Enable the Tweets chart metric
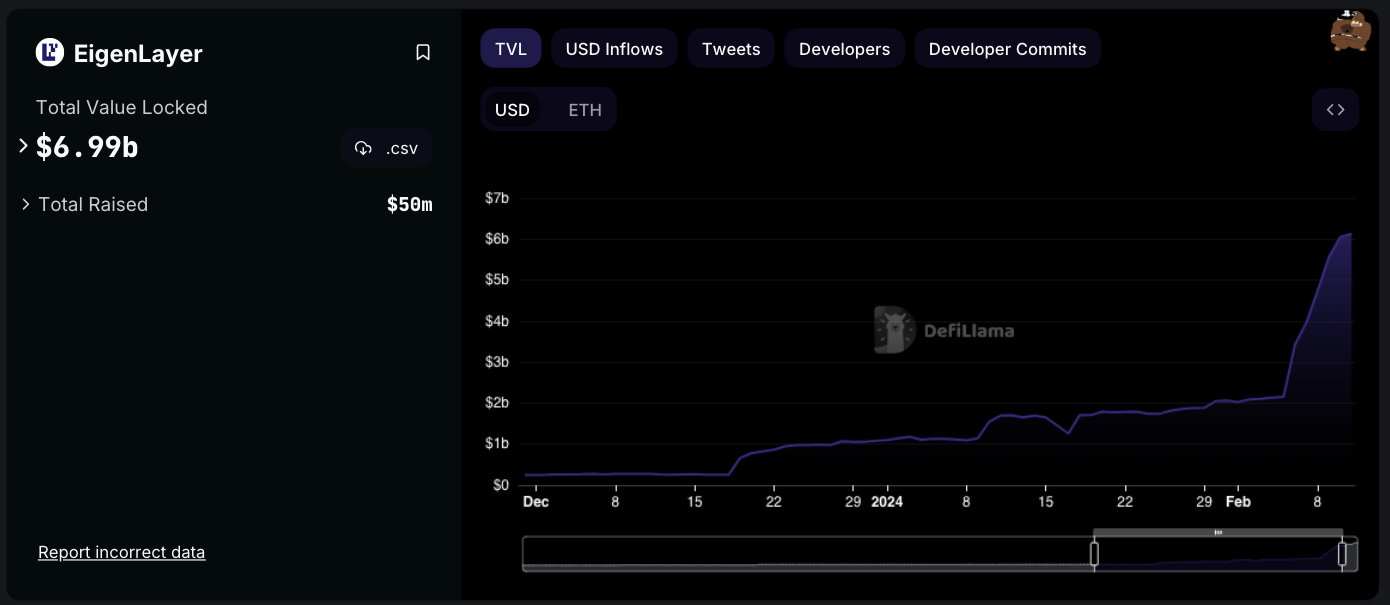 click(731, 49)
